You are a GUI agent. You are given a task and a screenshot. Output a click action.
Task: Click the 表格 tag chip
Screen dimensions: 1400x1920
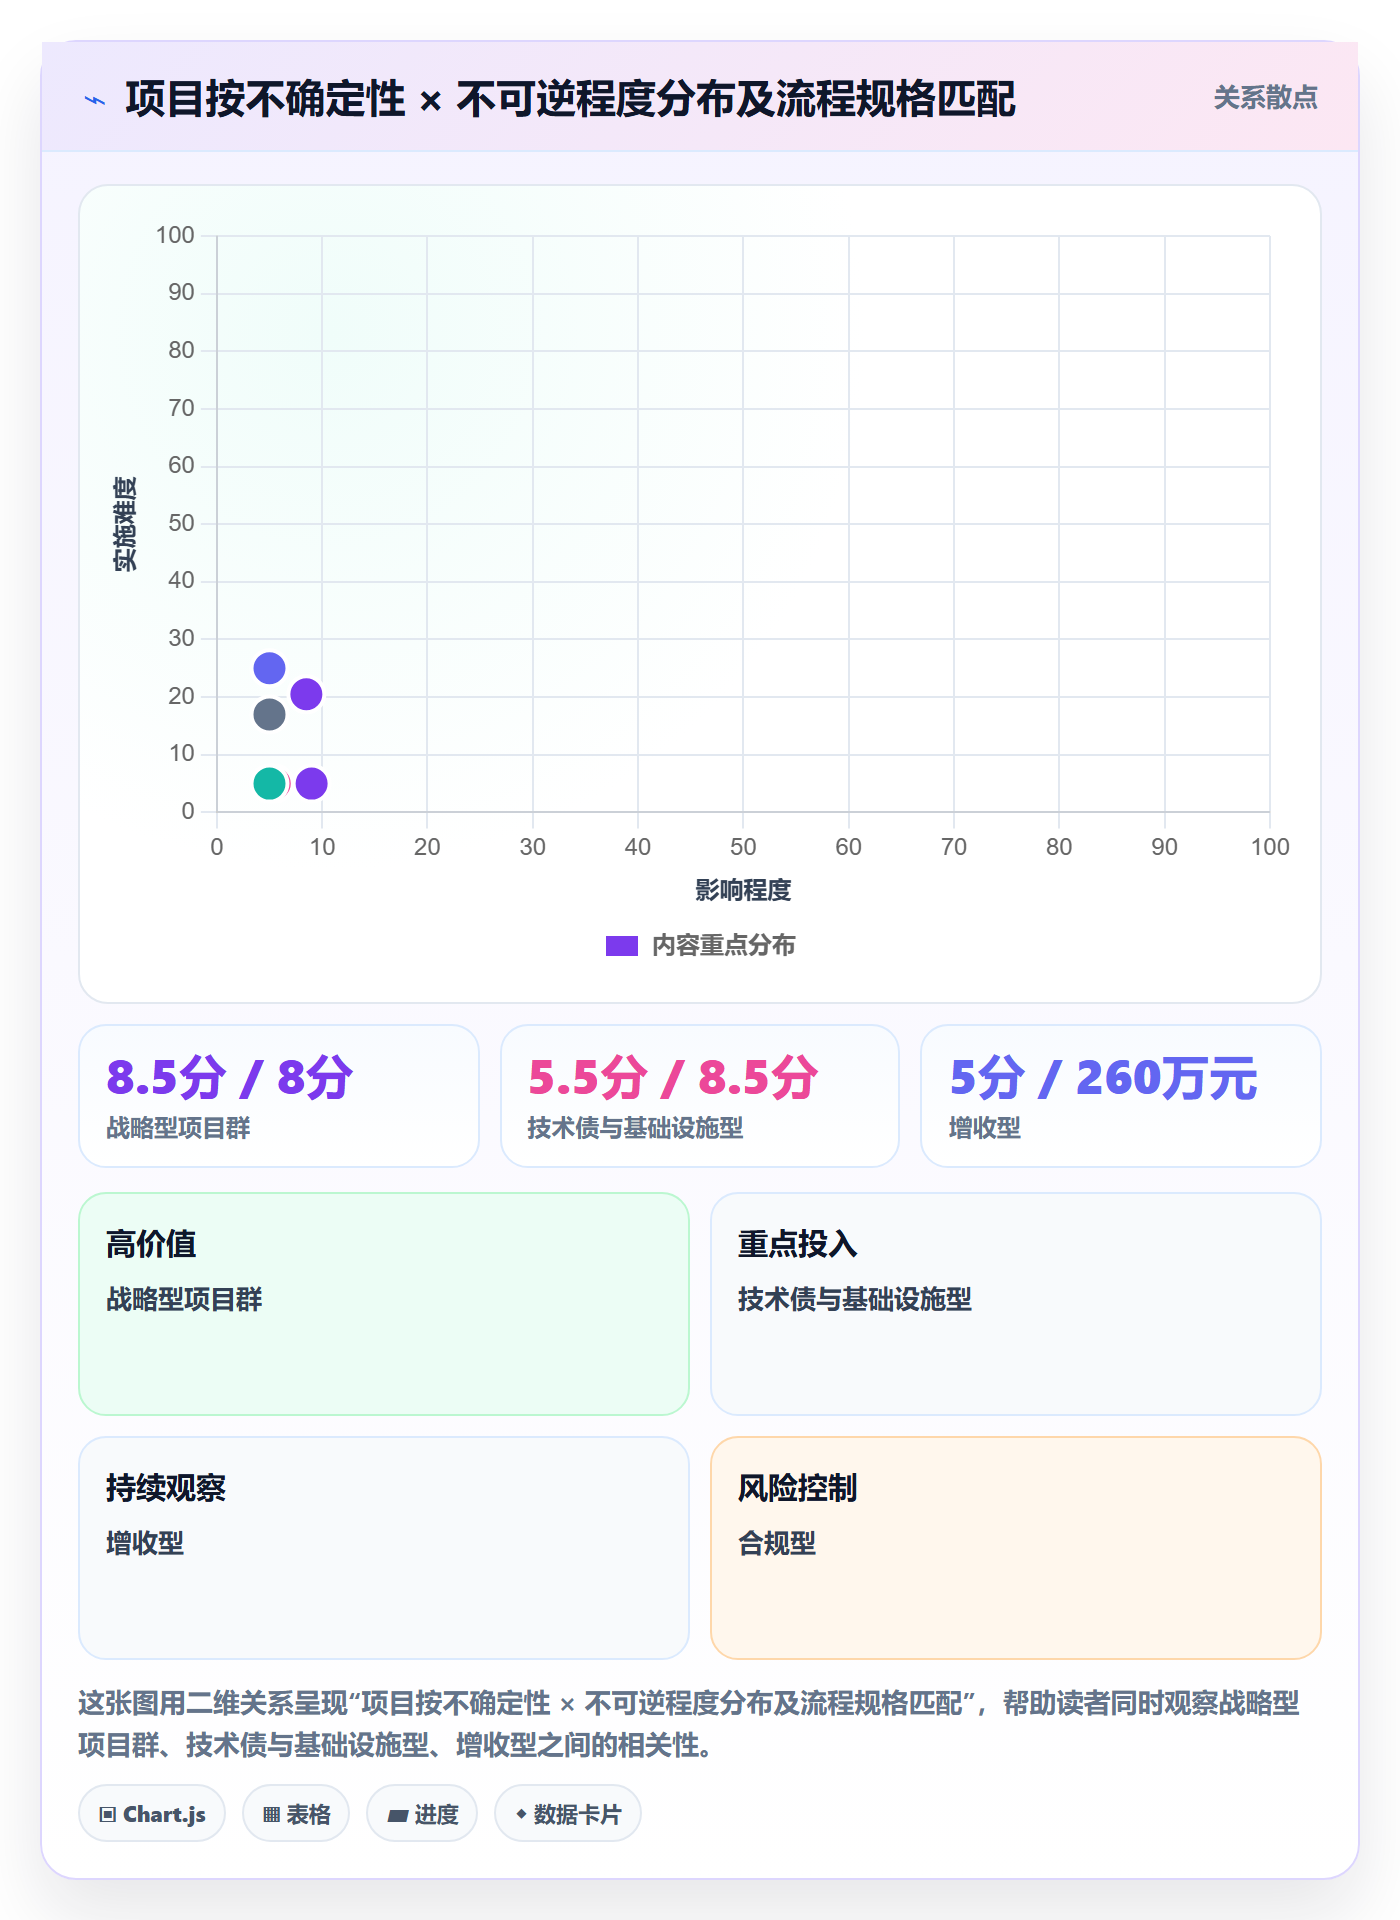pos(296,1814)
